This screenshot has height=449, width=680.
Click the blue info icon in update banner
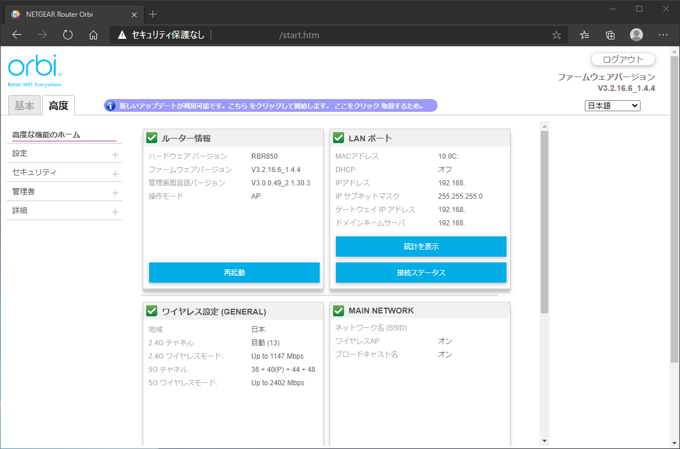[x=110, y=105]
